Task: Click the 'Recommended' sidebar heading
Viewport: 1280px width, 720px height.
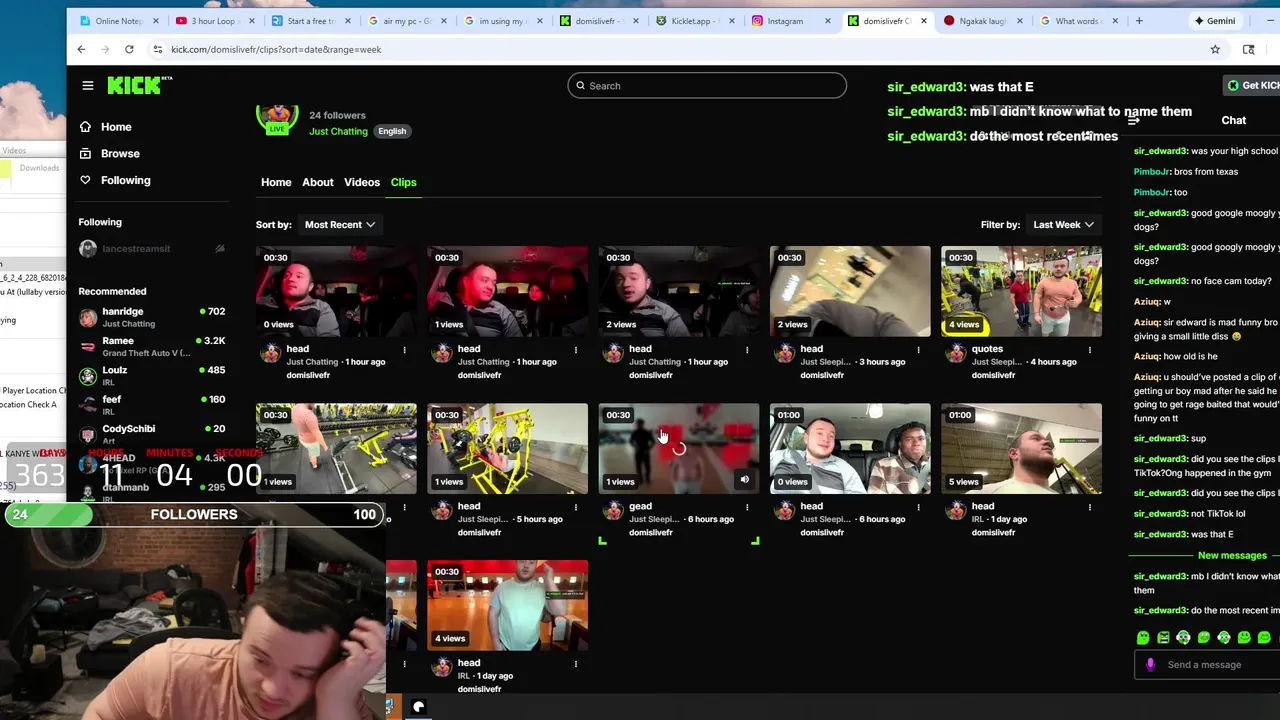Action: pyautogui.click(x=112, y=291)
